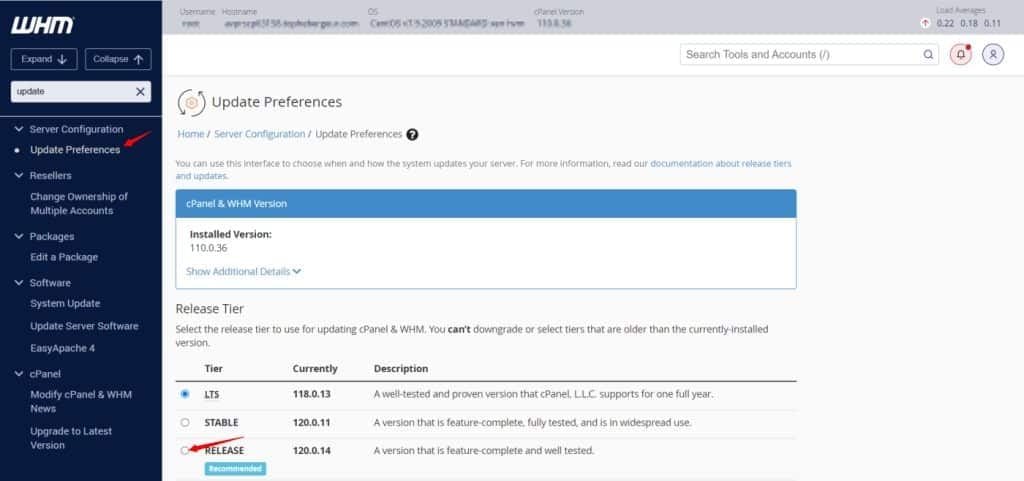
Task: Click the load averages arrow icon
Action: click(925, 23)
